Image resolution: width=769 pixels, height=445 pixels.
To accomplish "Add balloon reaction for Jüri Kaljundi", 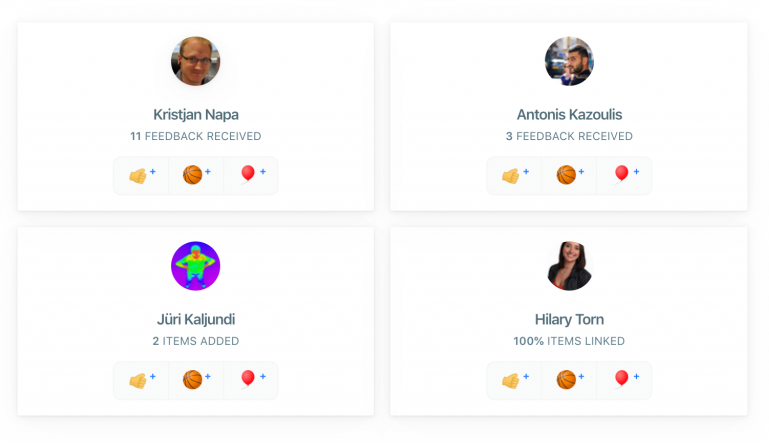I will coord(251,380).
